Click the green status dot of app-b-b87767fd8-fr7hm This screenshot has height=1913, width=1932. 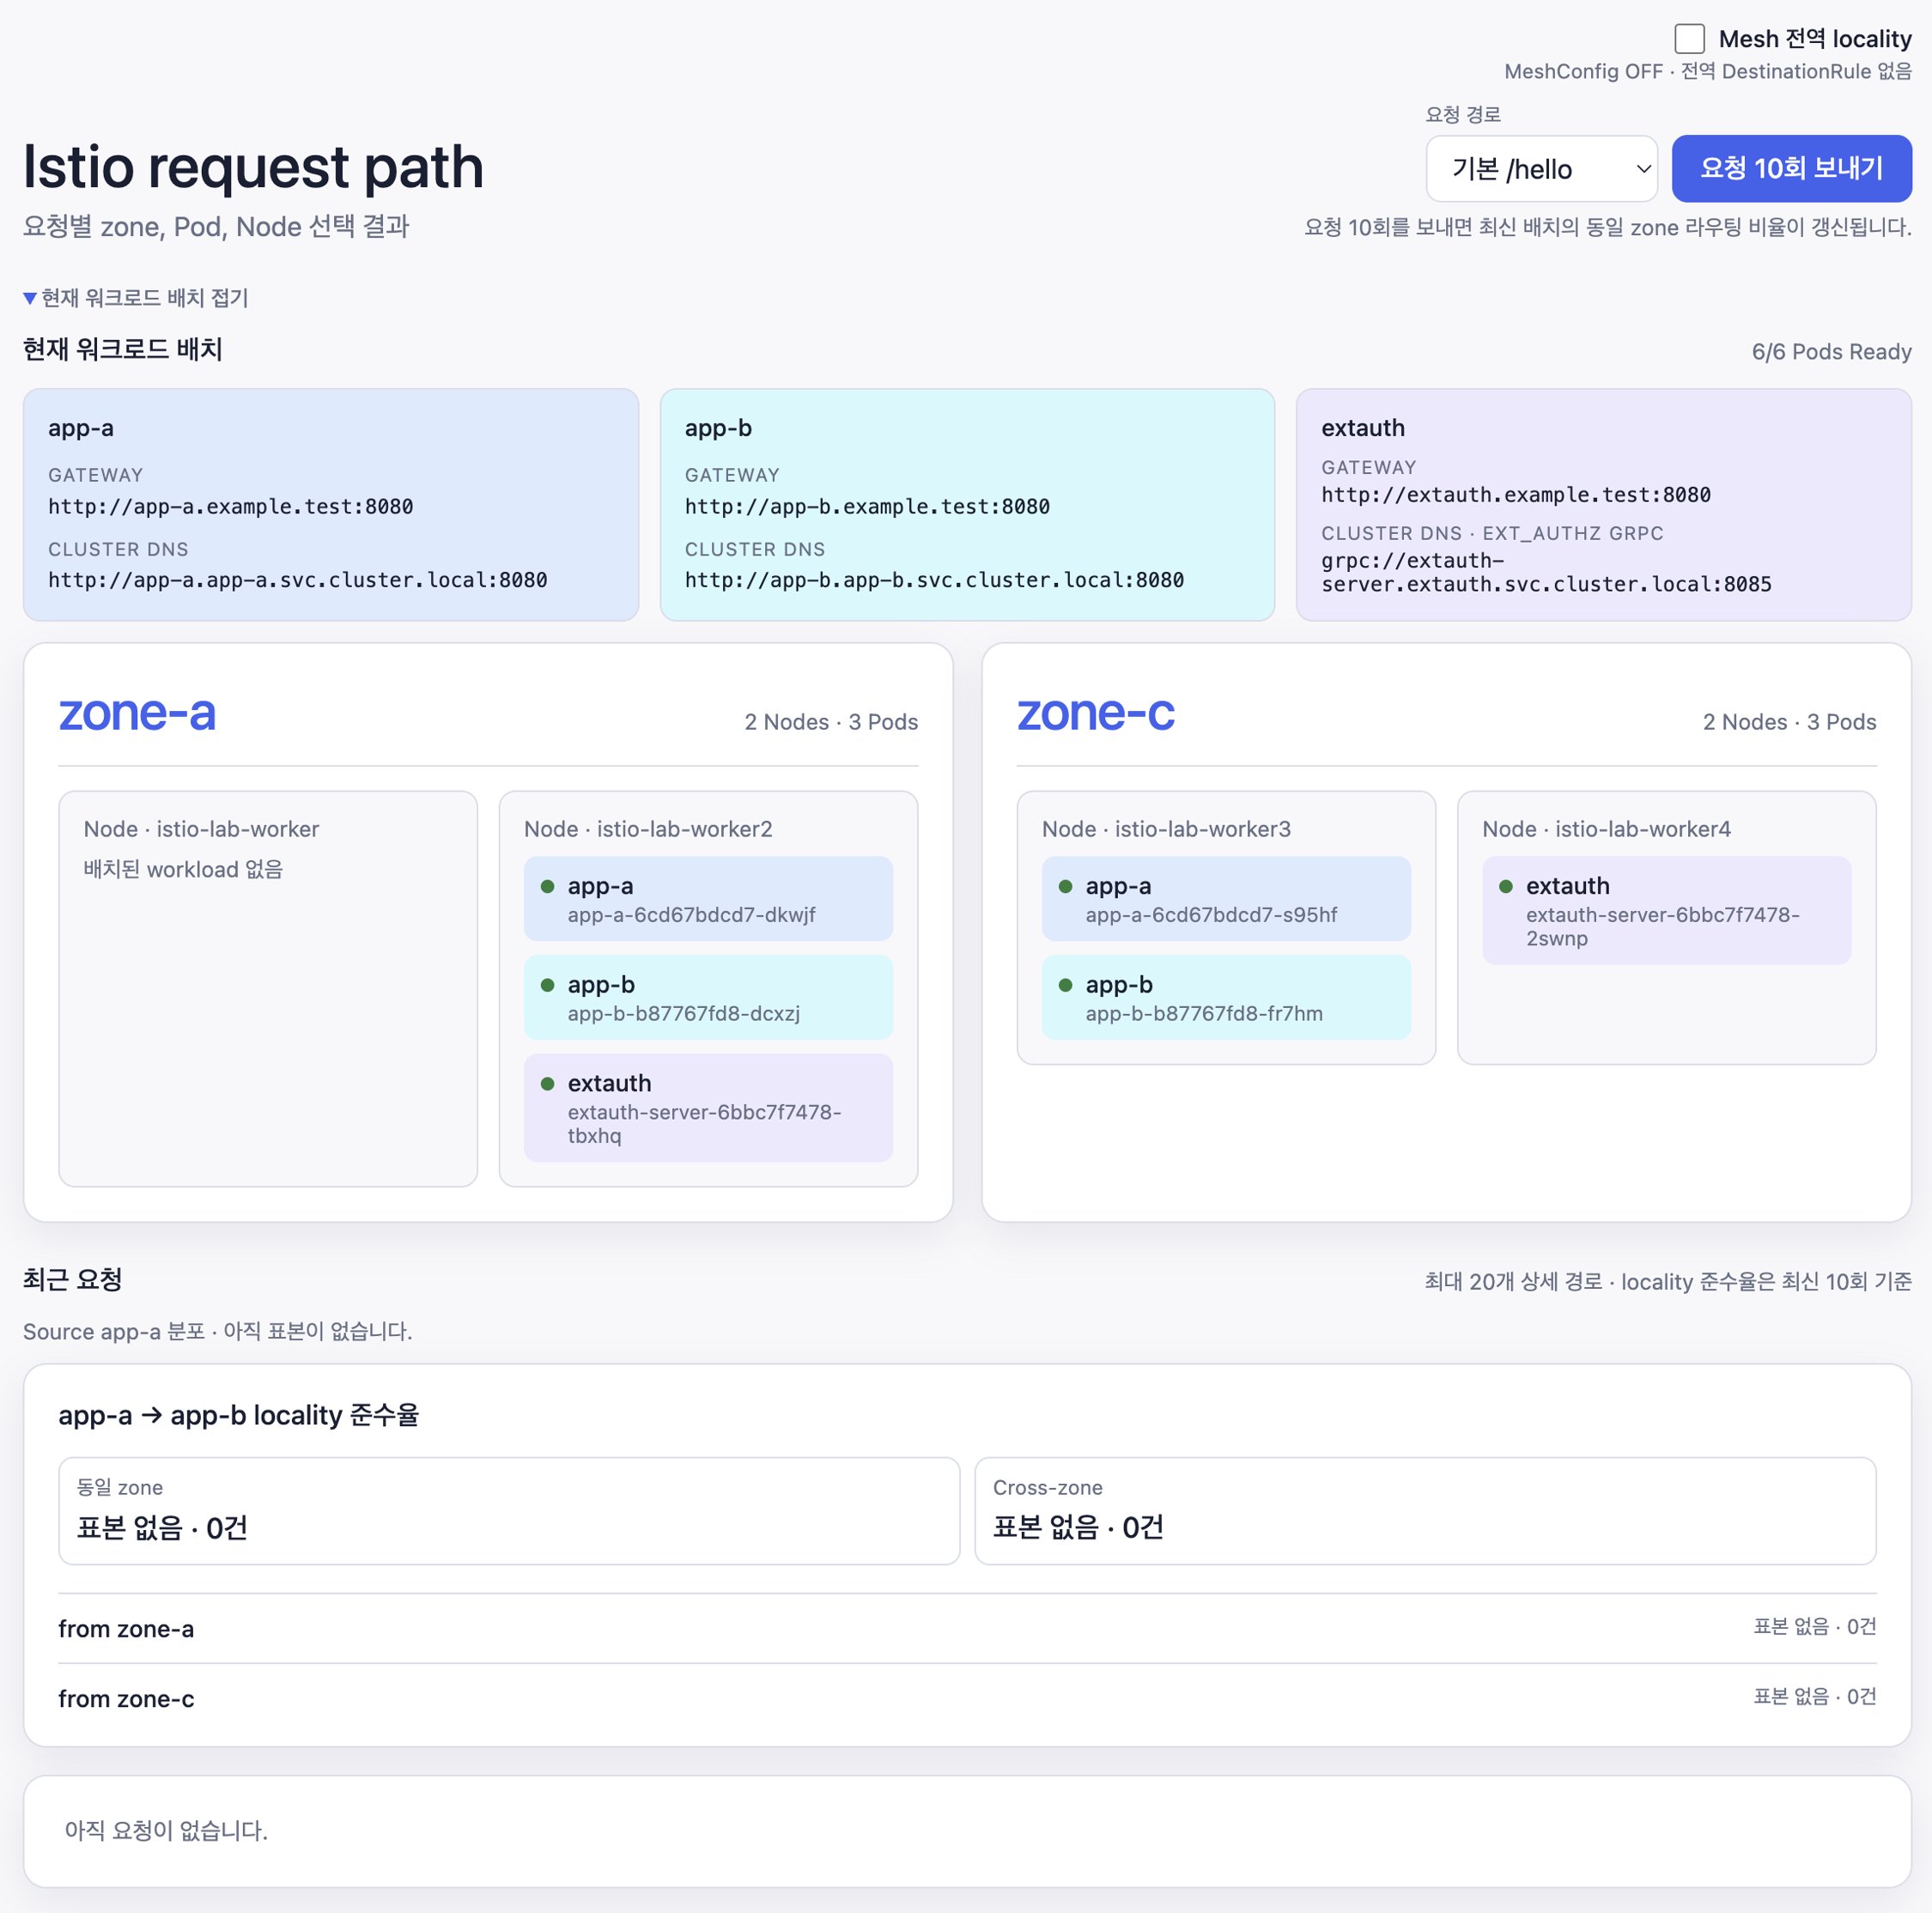(x=1065, y=985)
